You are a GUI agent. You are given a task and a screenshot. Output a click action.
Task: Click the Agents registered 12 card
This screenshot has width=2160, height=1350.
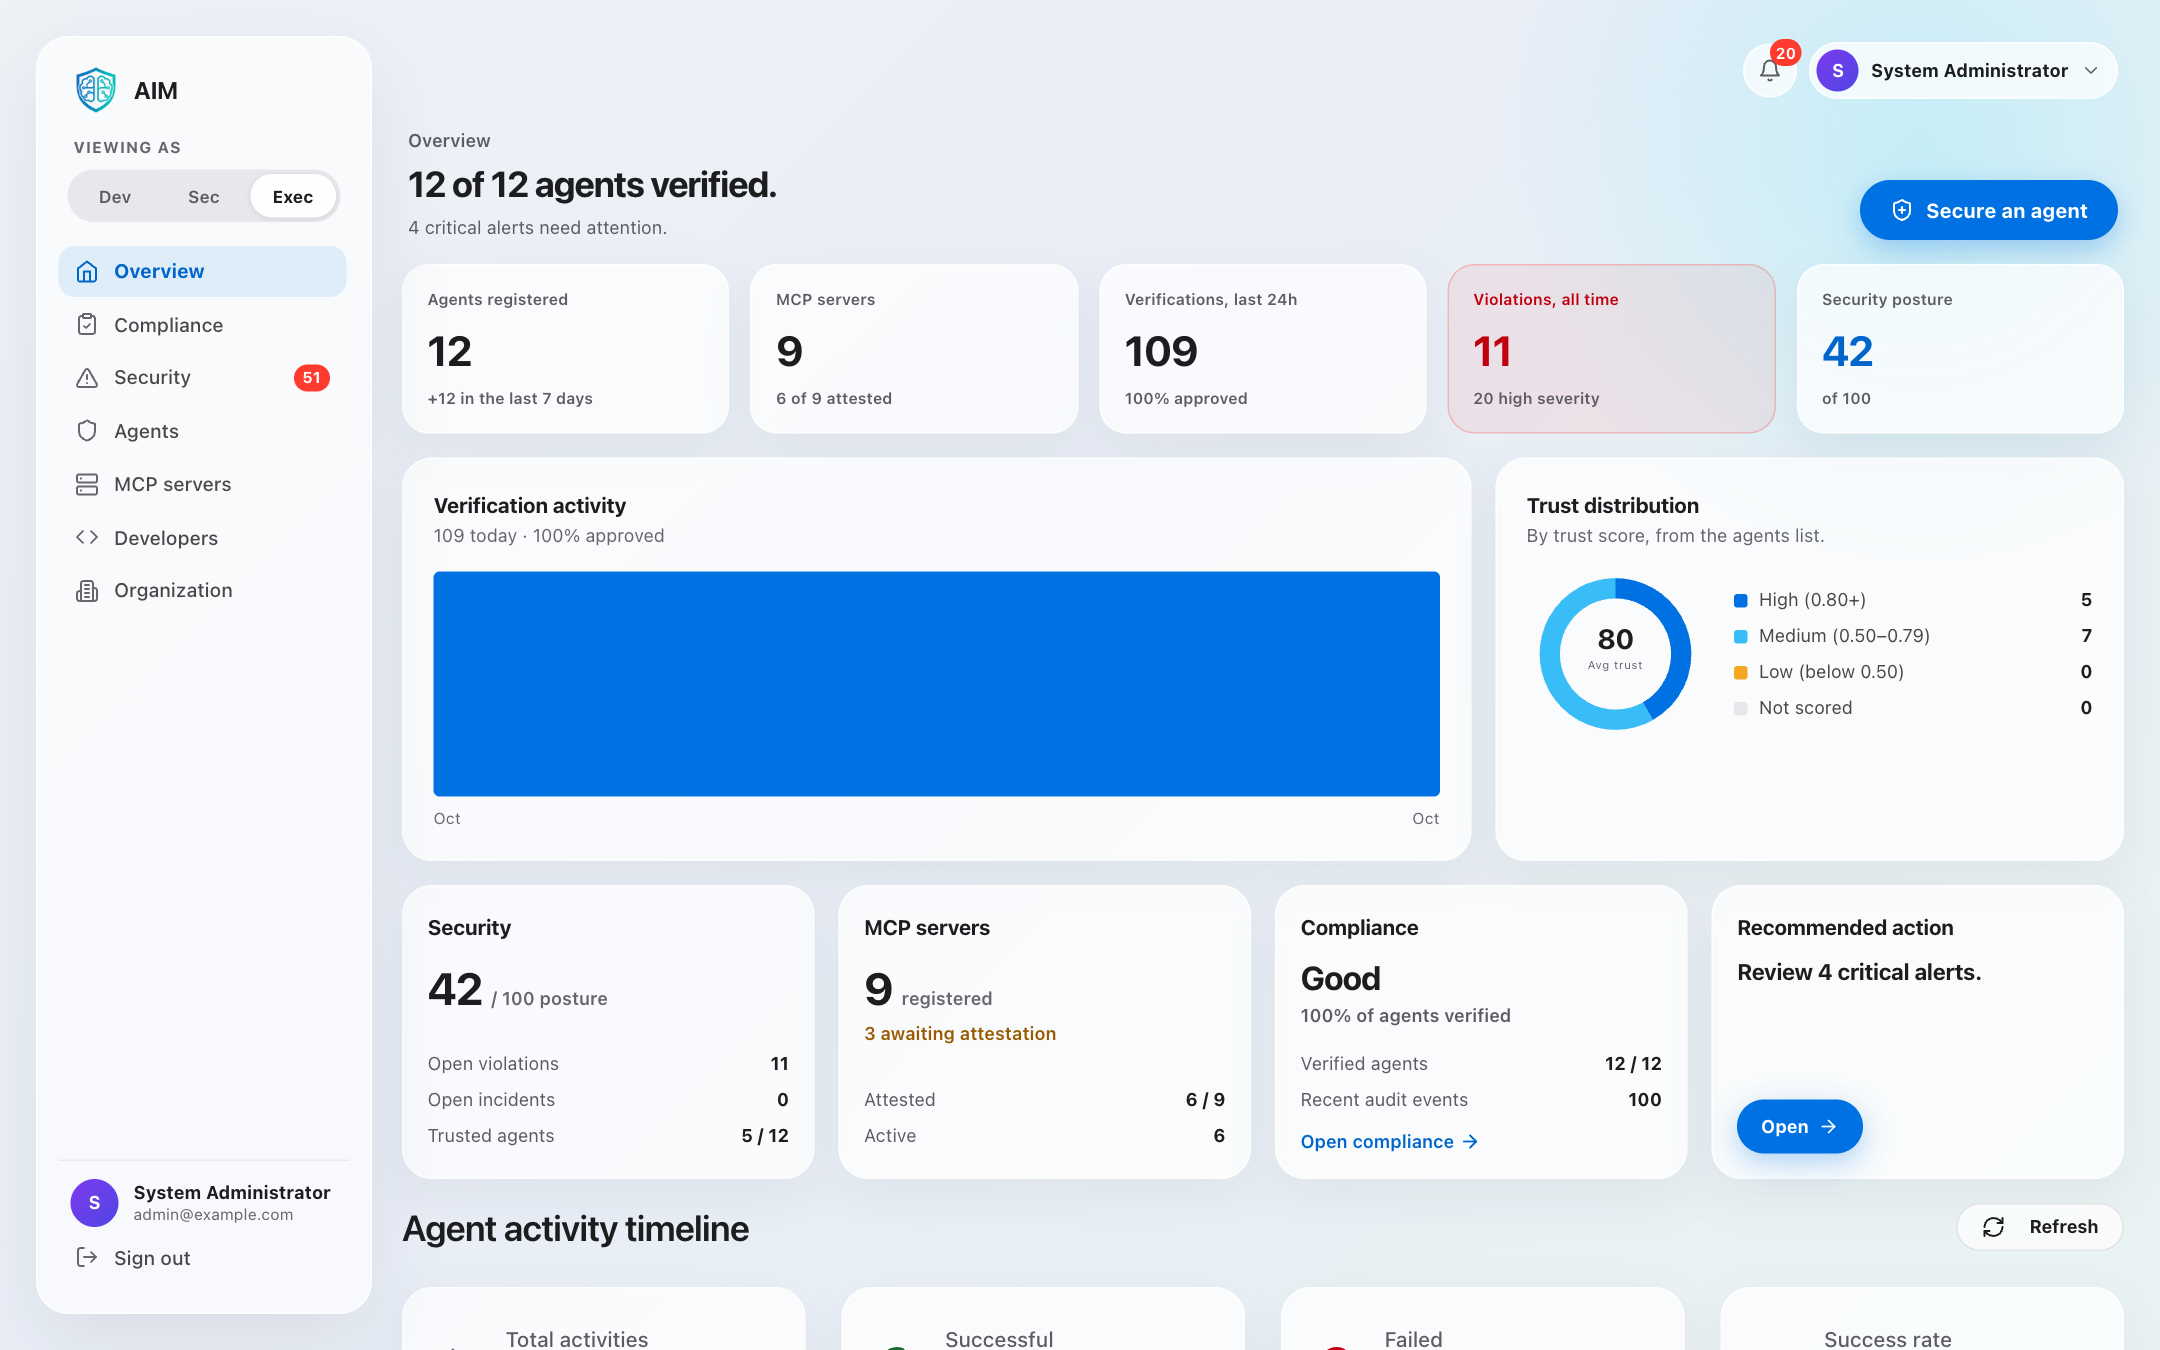click(x=565, y=348)
